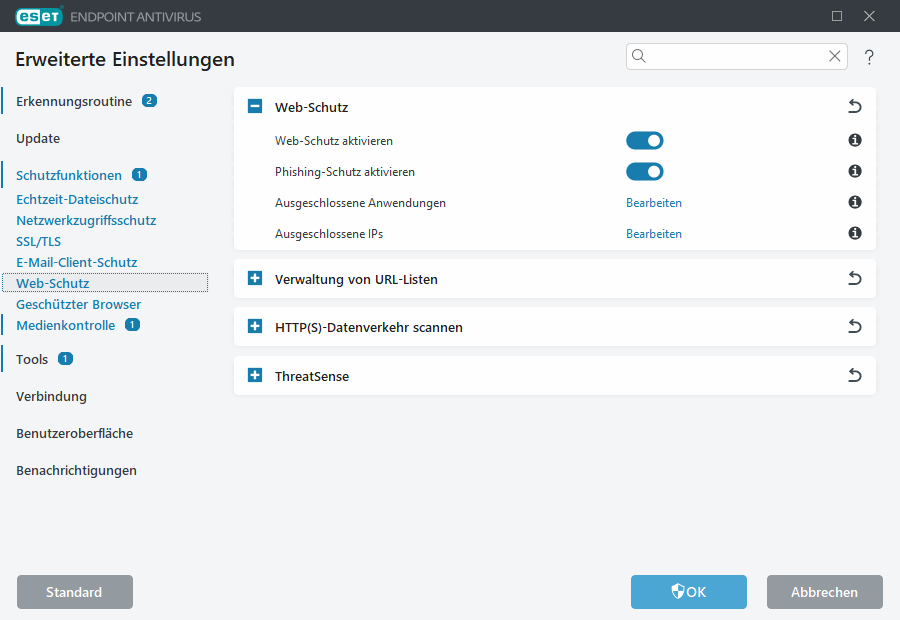The image size is (900, 620).
Task: Click the reset arrow for Web-Schutz section
Action: (x=854, y=107)
